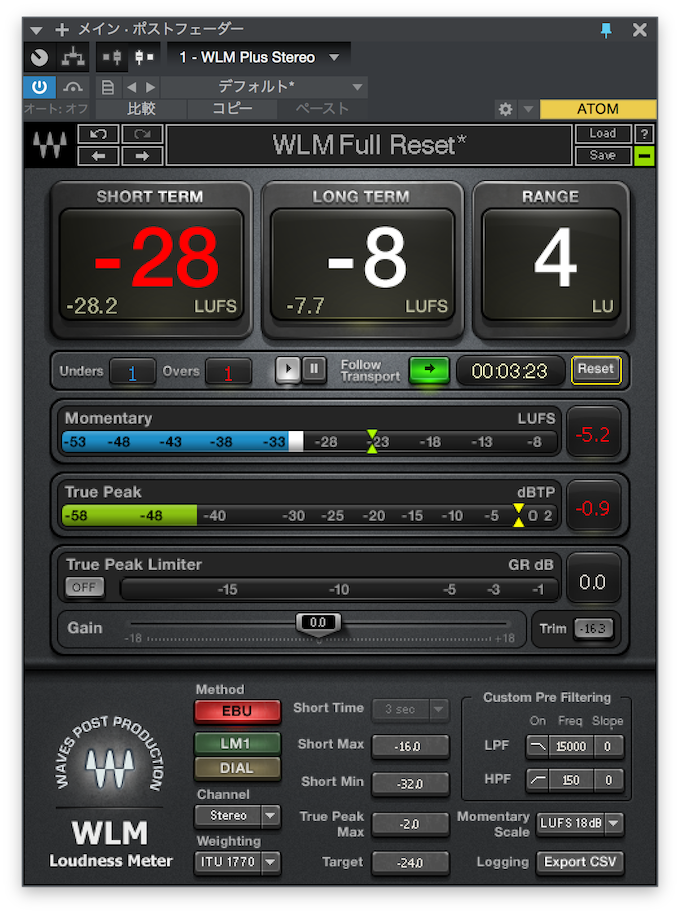This screenshot has width=680, height=914.
Task: Click the Unders counter field
Action: 132,372
